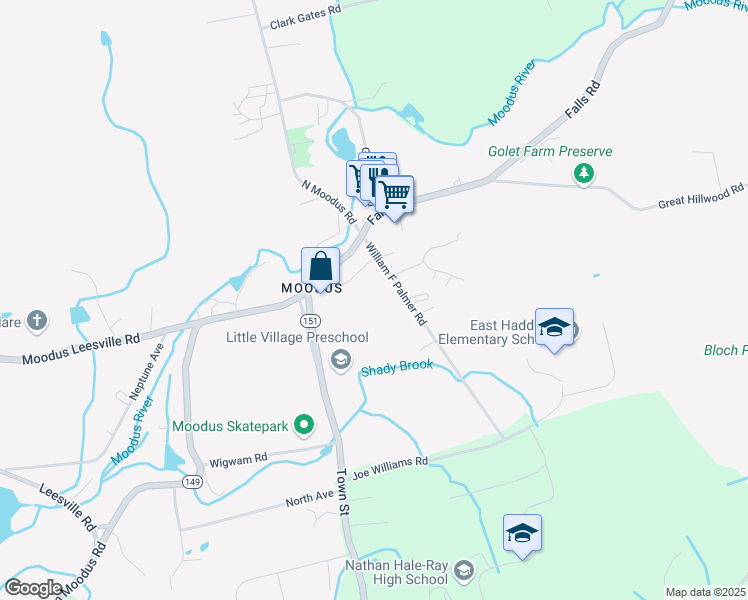Click the graduation cap marker above Nathan Hale-Ray
The image size is (748, 600).
coord(522,535)
